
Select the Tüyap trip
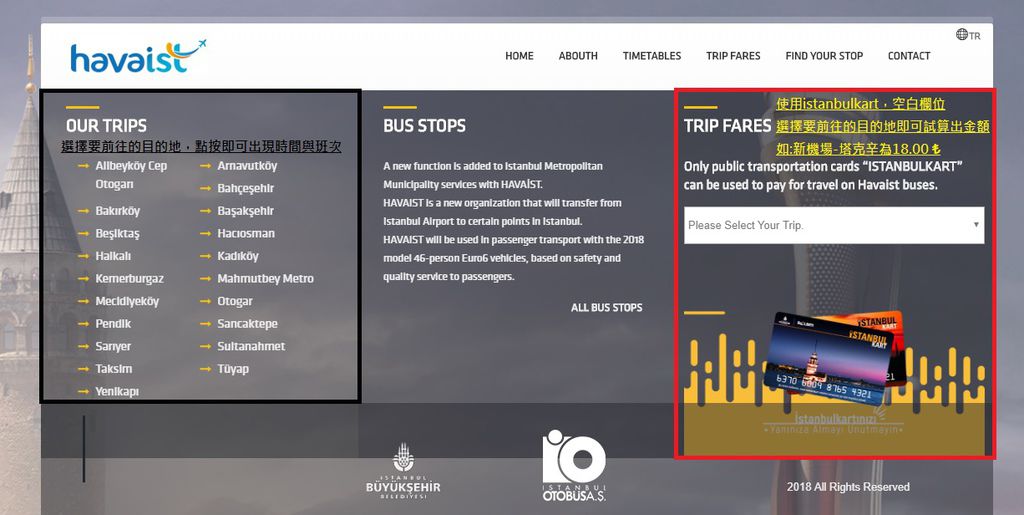tap(233, 369)
